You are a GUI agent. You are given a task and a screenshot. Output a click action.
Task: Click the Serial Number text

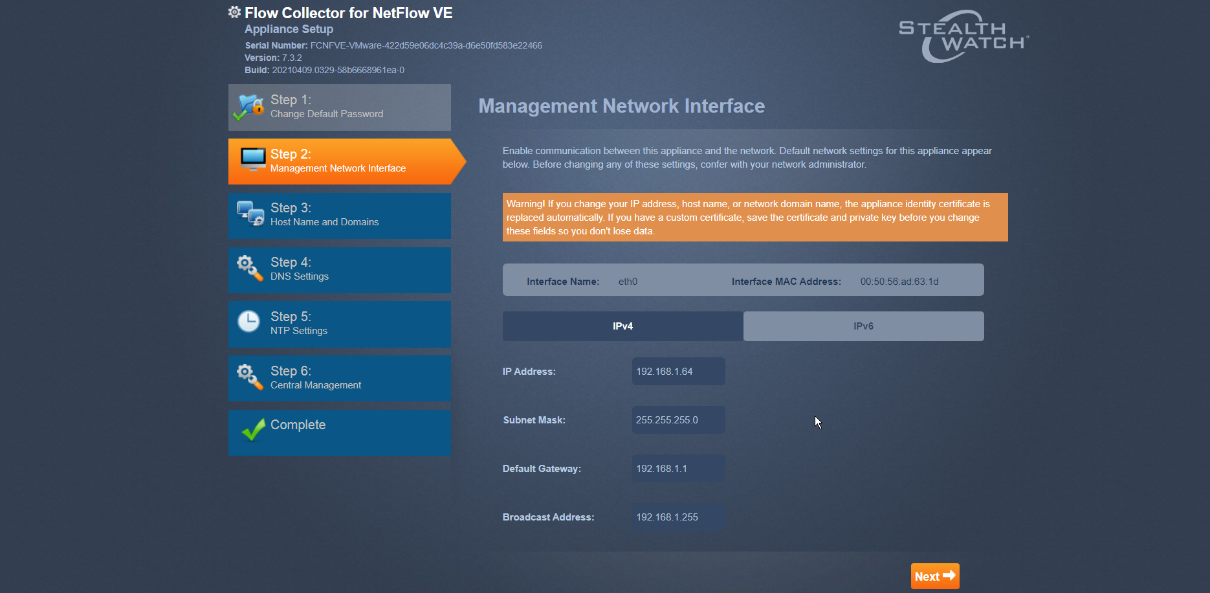click(x=394, y=46)
